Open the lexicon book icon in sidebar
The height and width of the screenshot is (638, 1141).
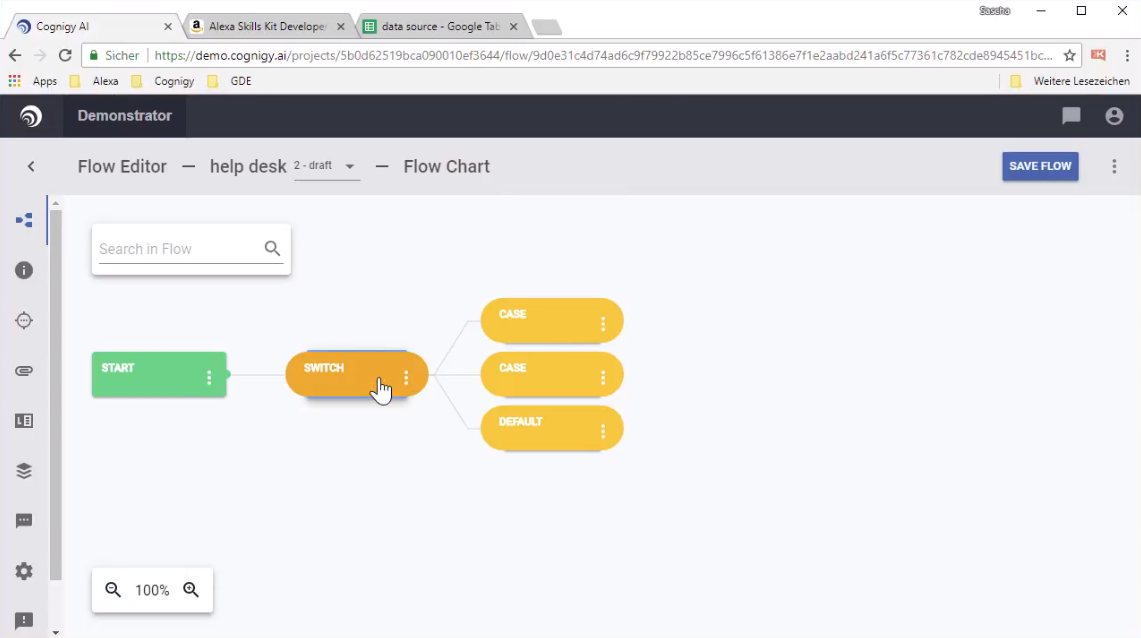24,421
